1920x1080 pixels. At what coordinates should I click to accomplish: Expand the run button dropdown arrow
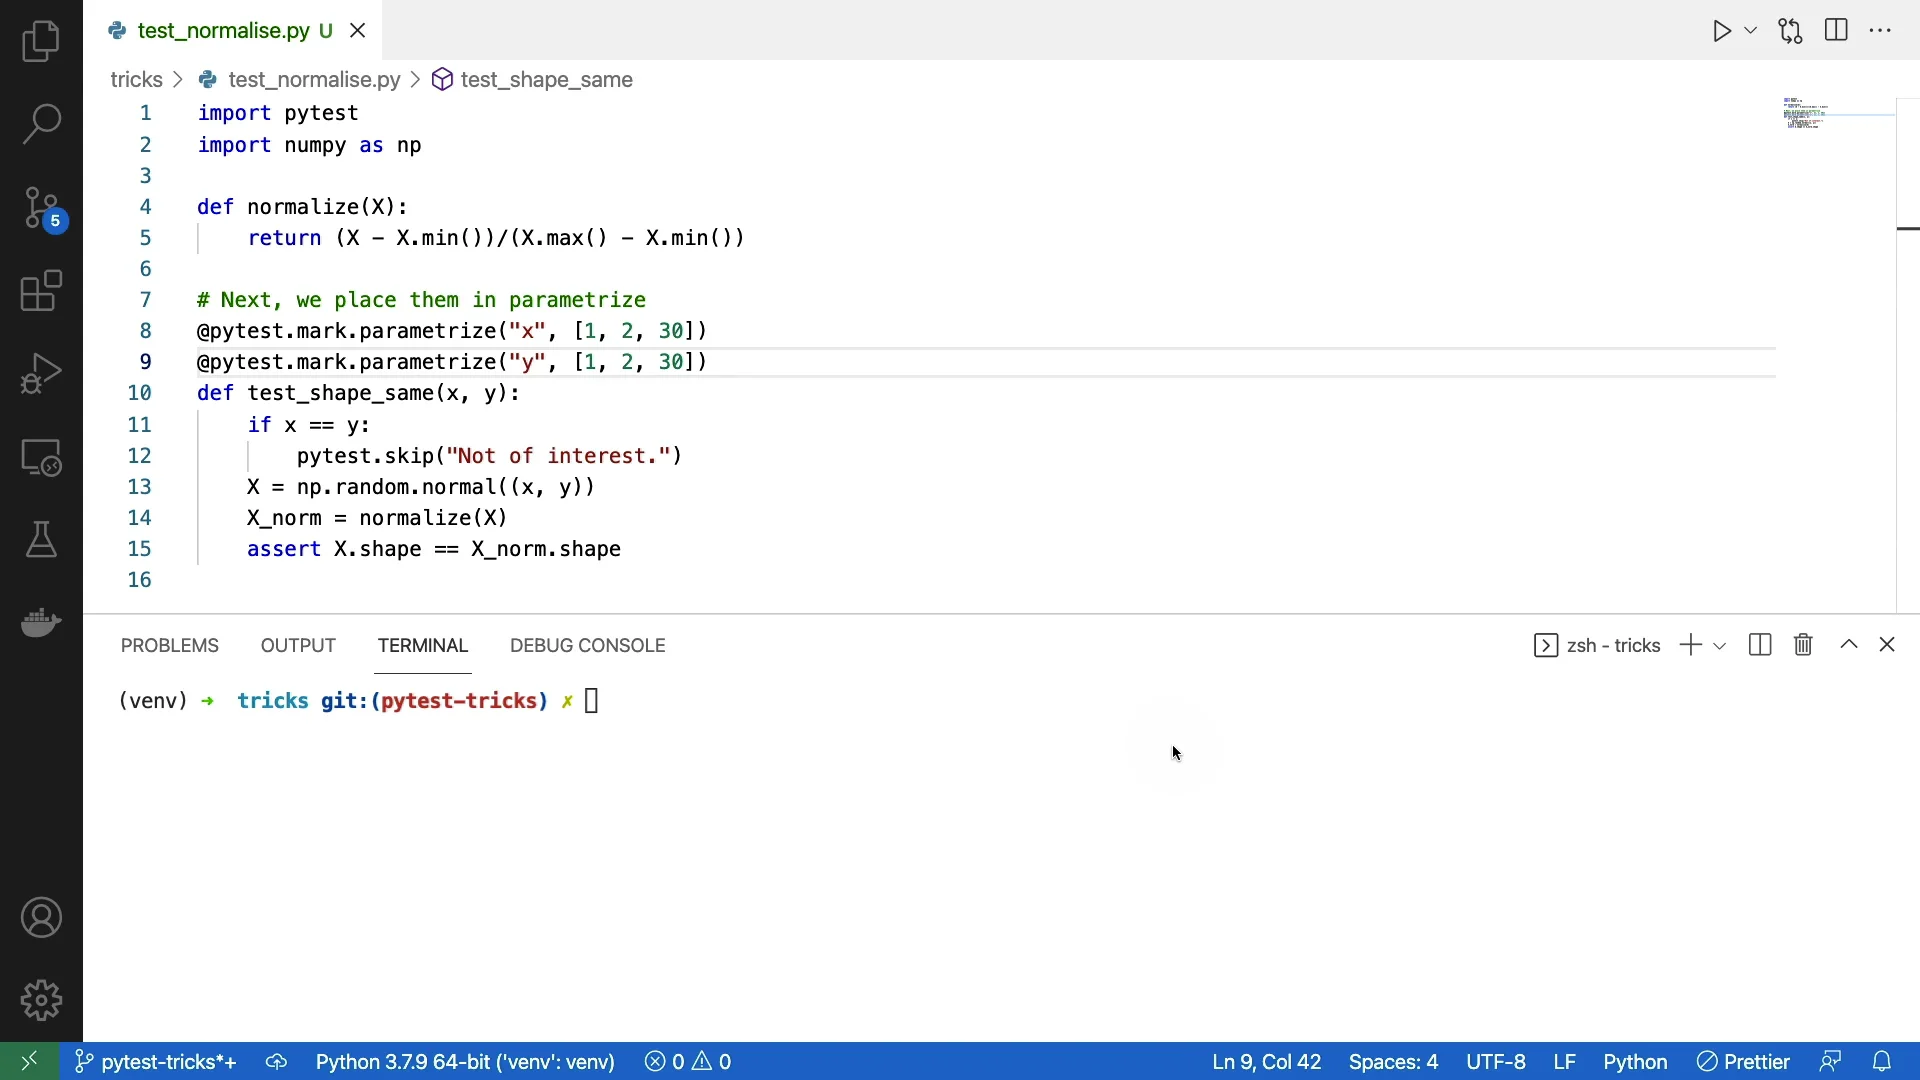tap(1752, 31)
